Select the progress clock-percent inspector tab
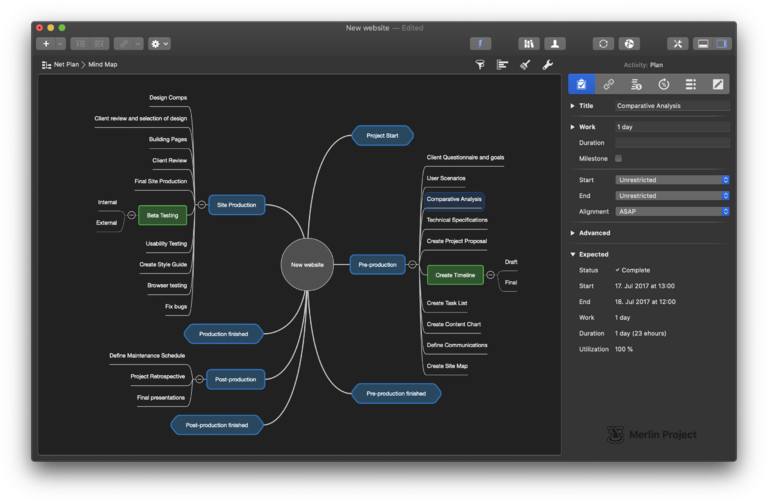The height and width of the screenshot is (503, 768). point(663,84)
